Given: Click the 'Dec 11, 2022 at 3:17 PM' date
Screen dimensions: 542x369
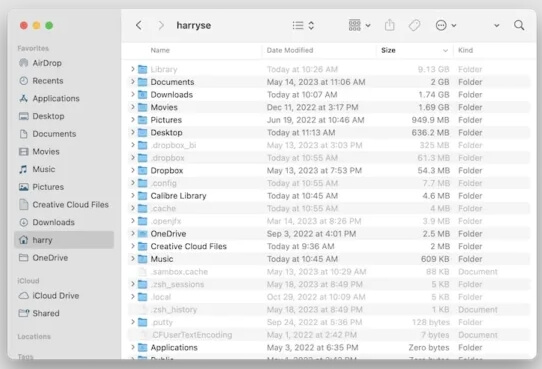Looking at the screenshot, I should click(312, 107).
